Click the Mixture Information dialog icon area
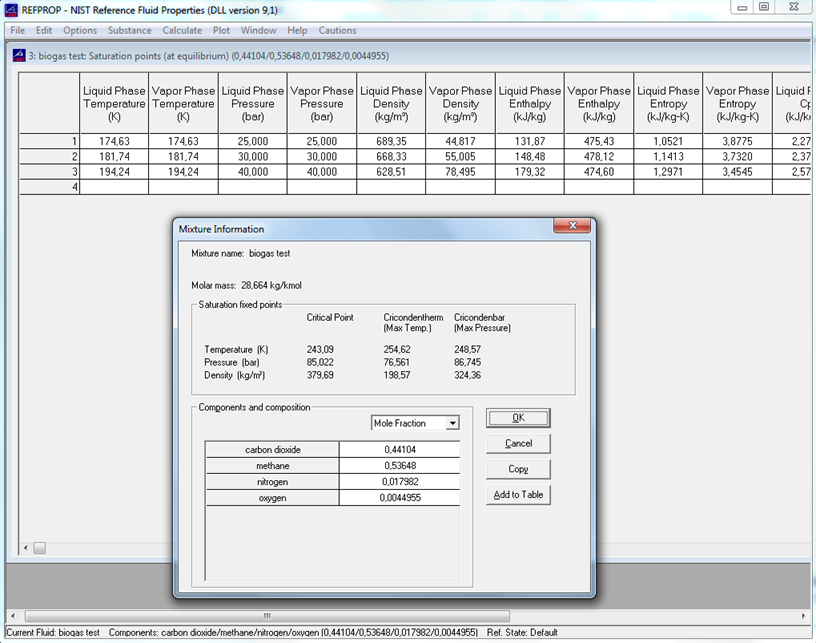Screen dimensions: 816x643 (186, 229)
